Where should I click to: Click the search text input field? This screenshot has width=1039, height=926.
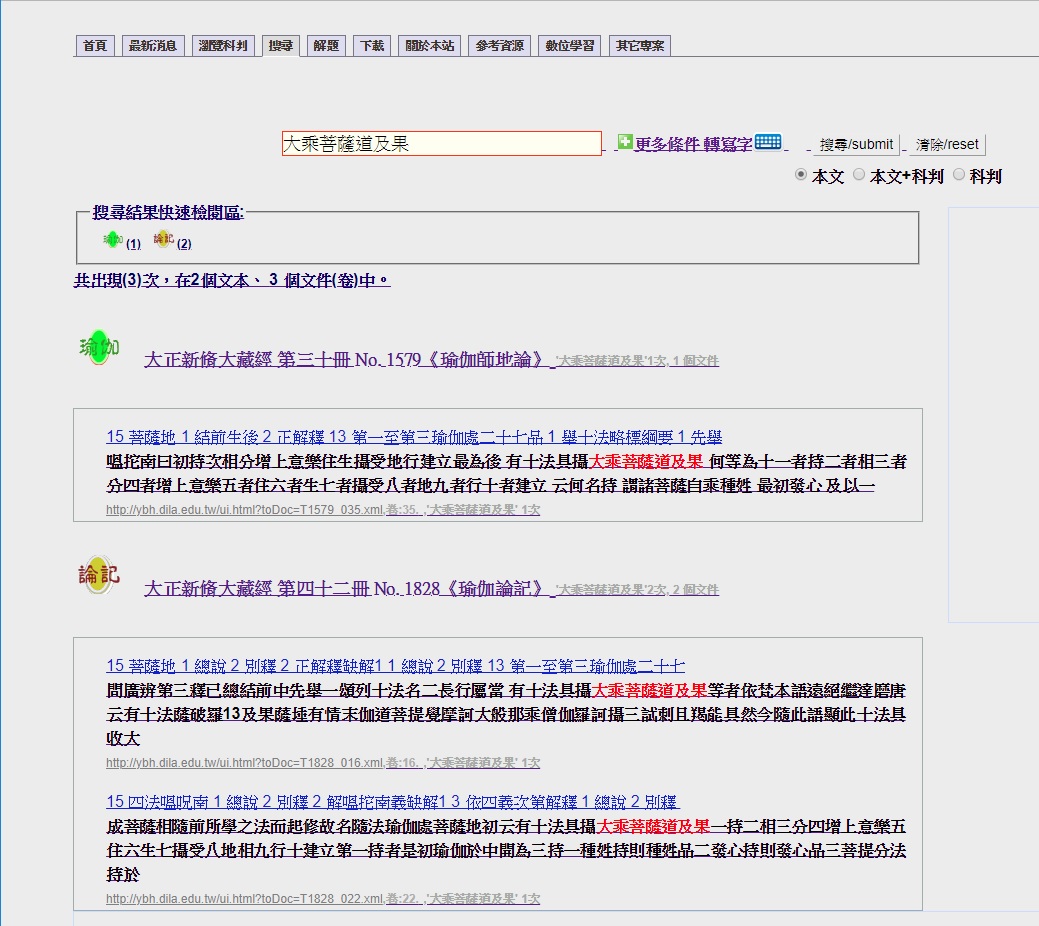(x=441, y=144)
